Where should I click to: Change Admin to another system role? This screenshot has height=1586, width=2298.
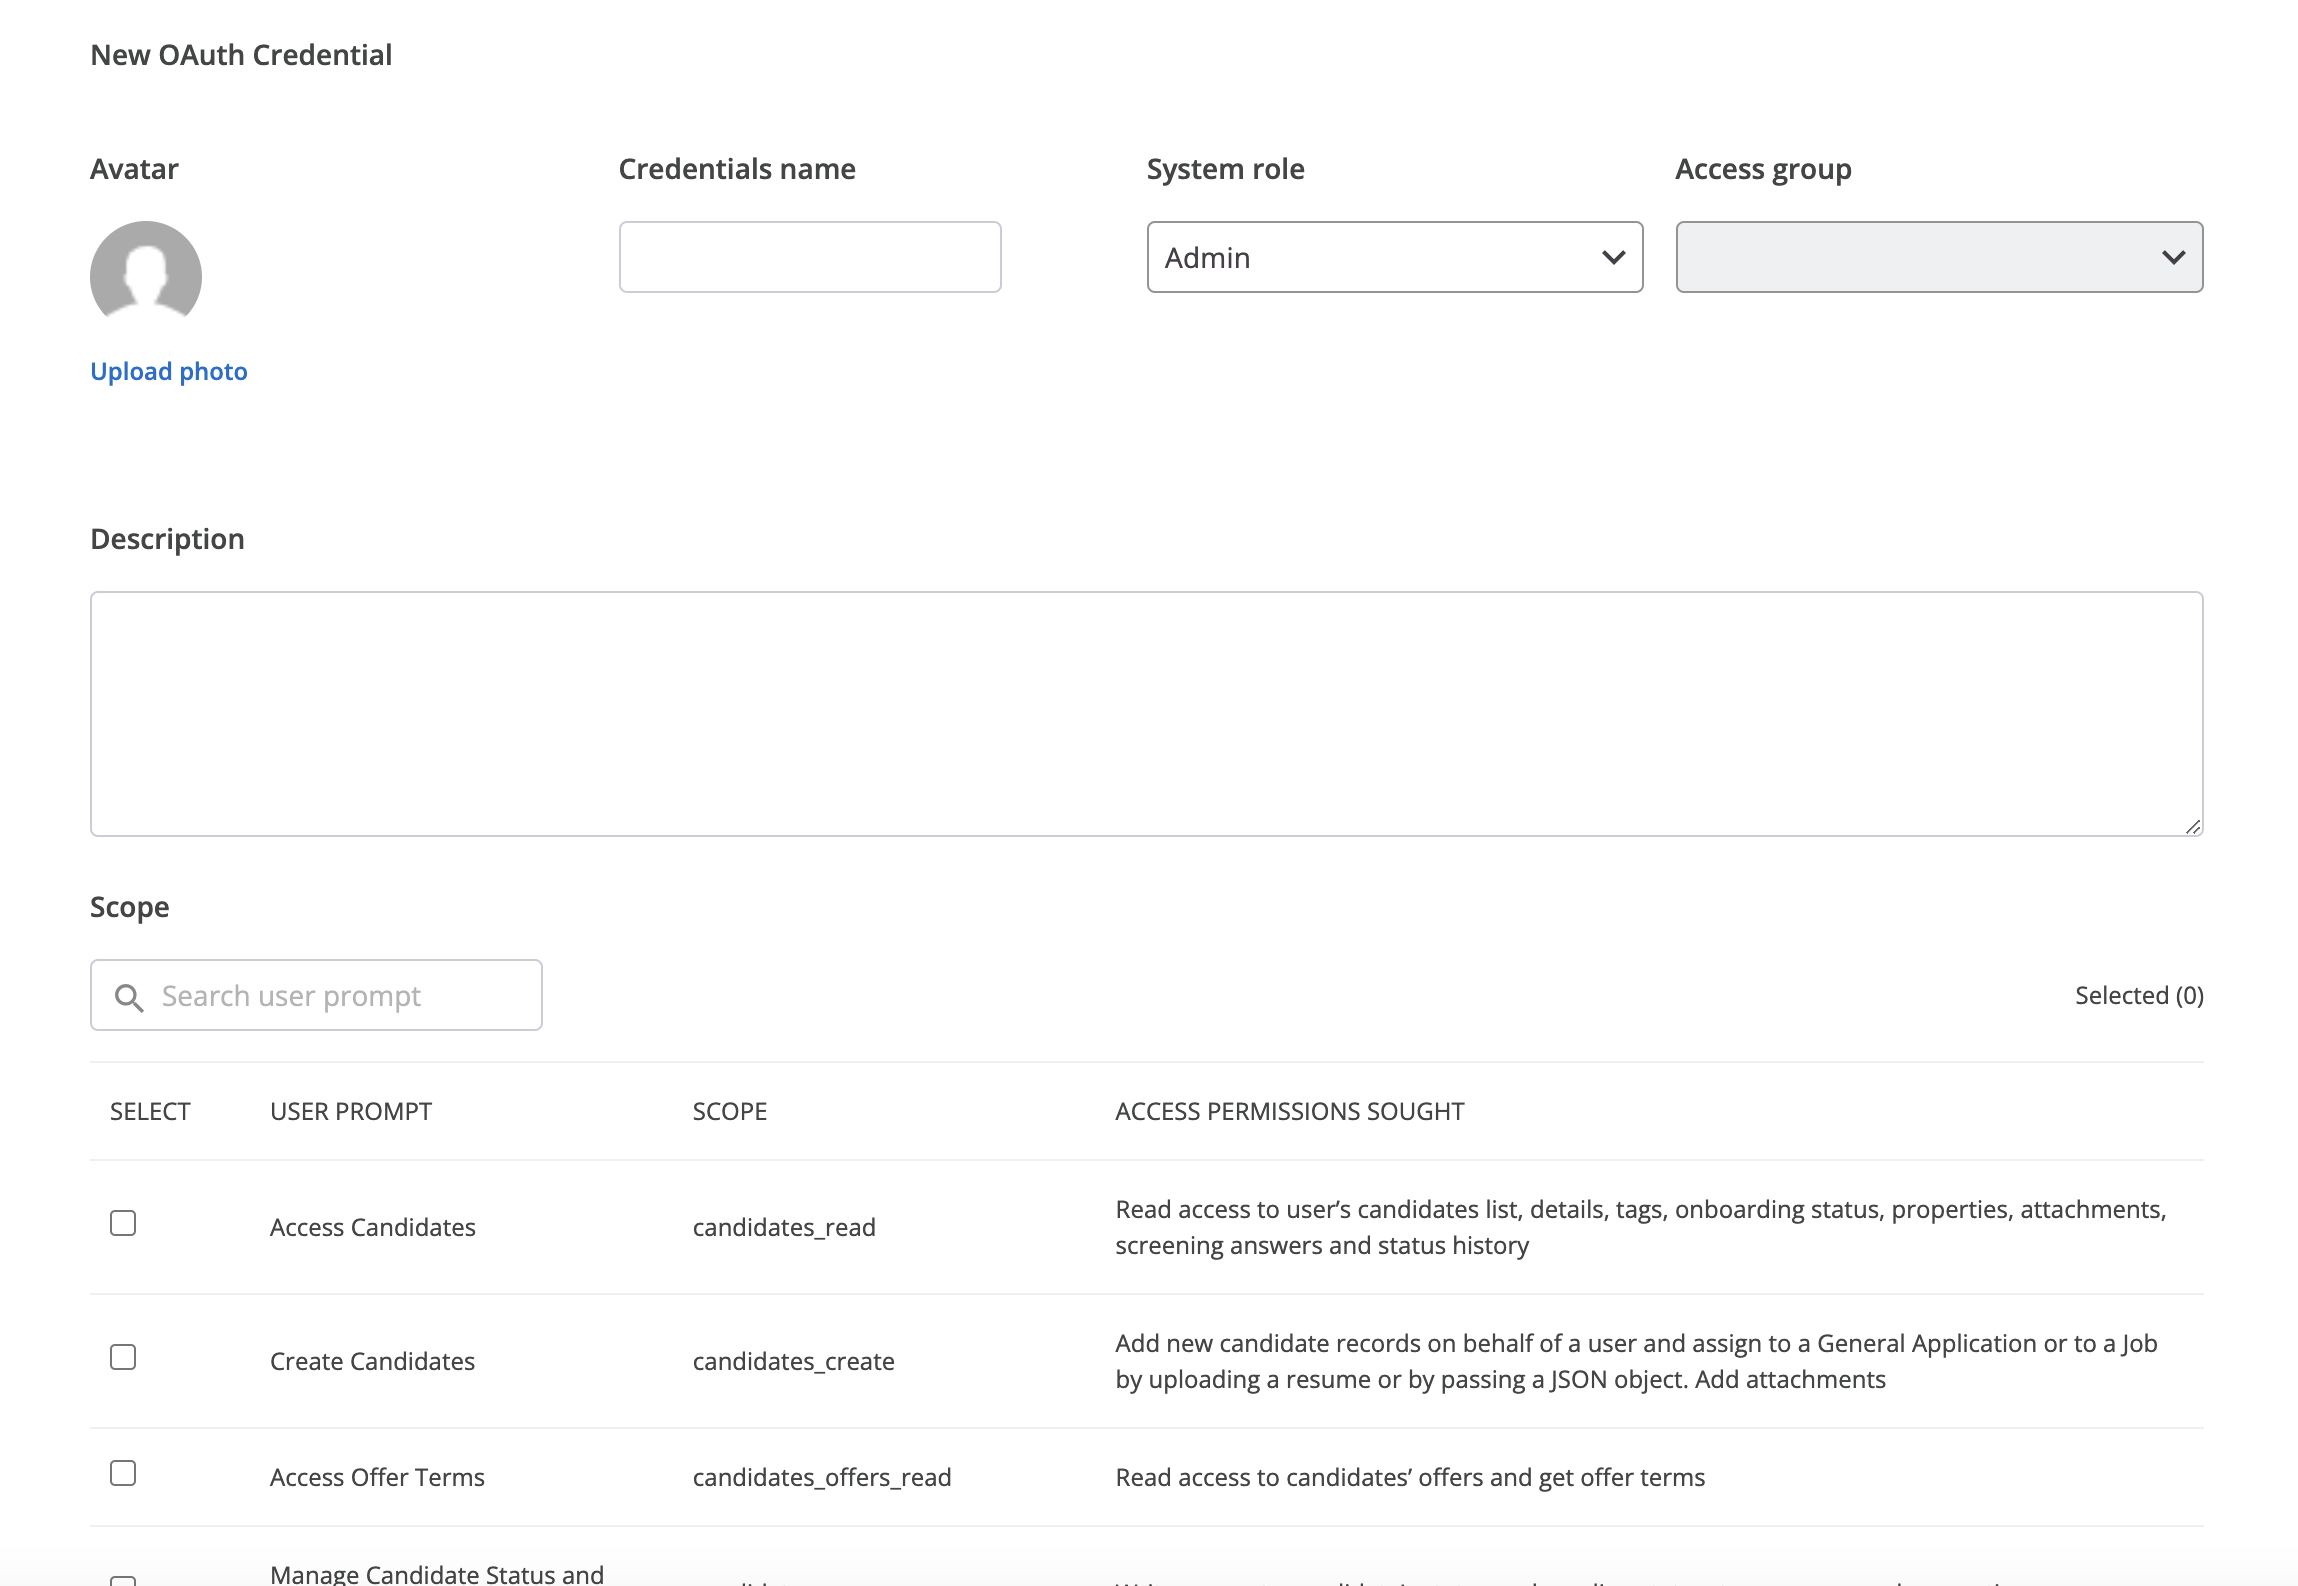point(1394,258)
